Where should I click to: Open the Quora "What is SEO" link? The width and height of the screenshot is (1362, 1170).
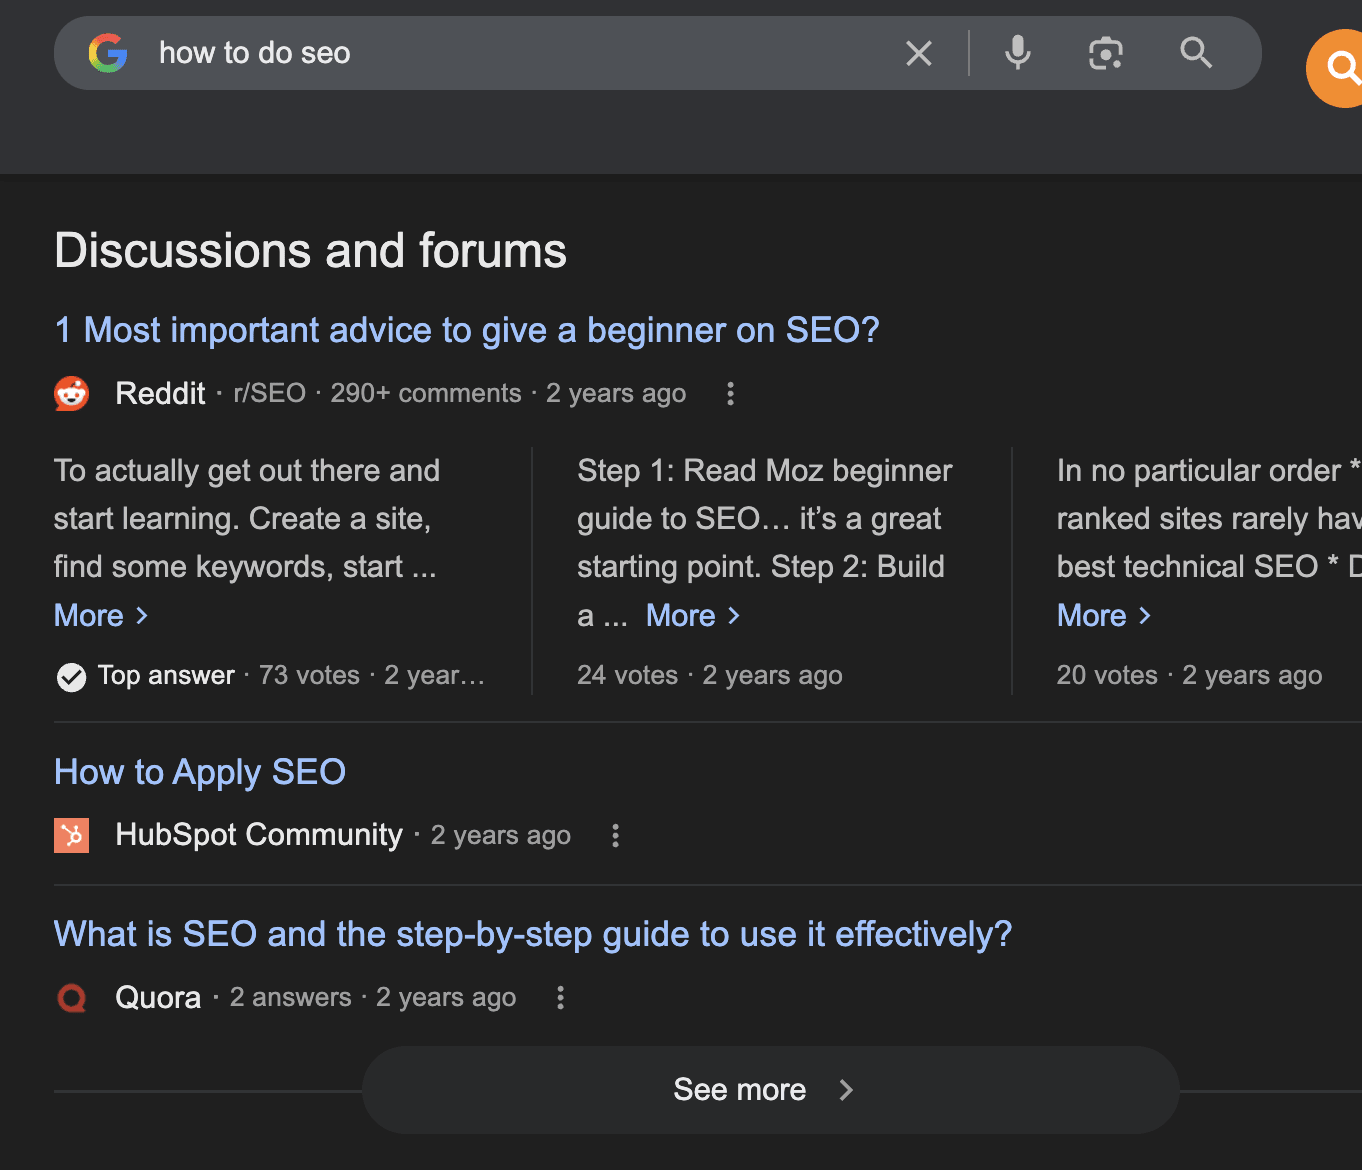pos(533,934)
